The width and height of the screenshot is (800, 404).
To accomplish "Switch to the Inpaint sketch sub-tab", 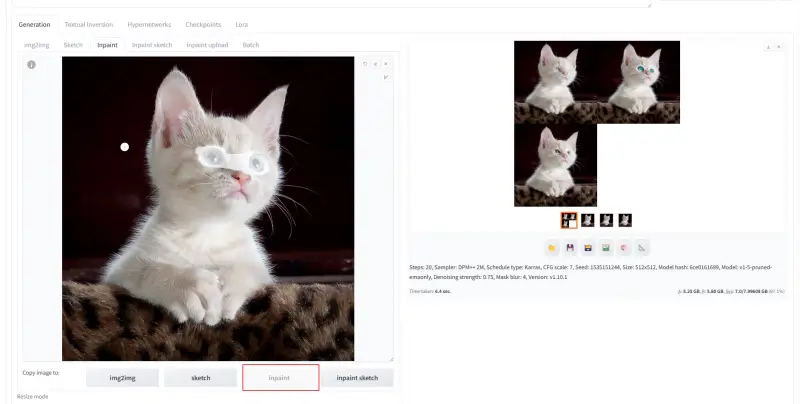I will 152,45.
